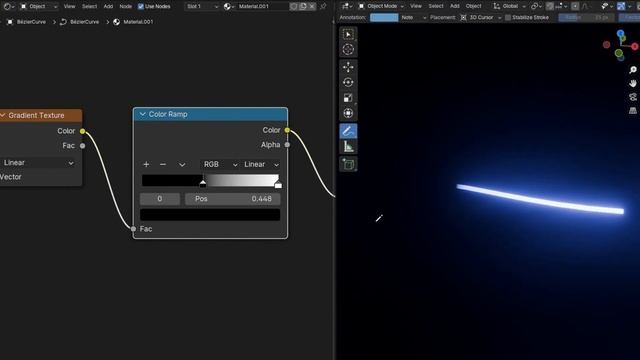Choose the Move tool

[x=348, y=67]
